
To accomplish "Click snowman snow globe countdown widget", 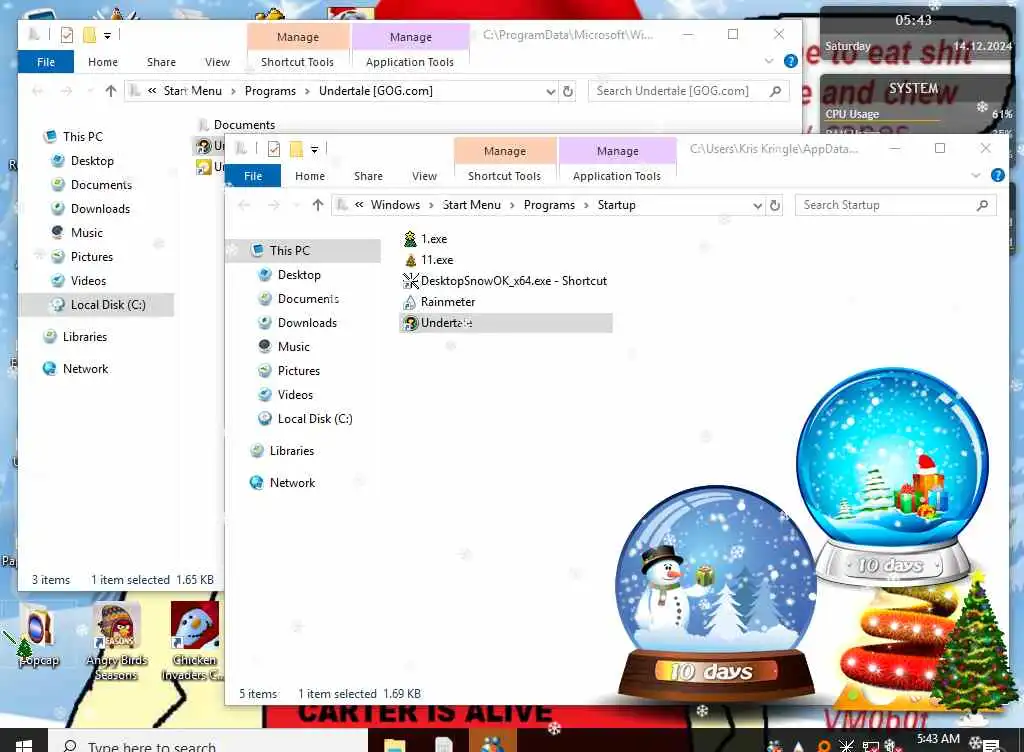I will click(716, 593).
